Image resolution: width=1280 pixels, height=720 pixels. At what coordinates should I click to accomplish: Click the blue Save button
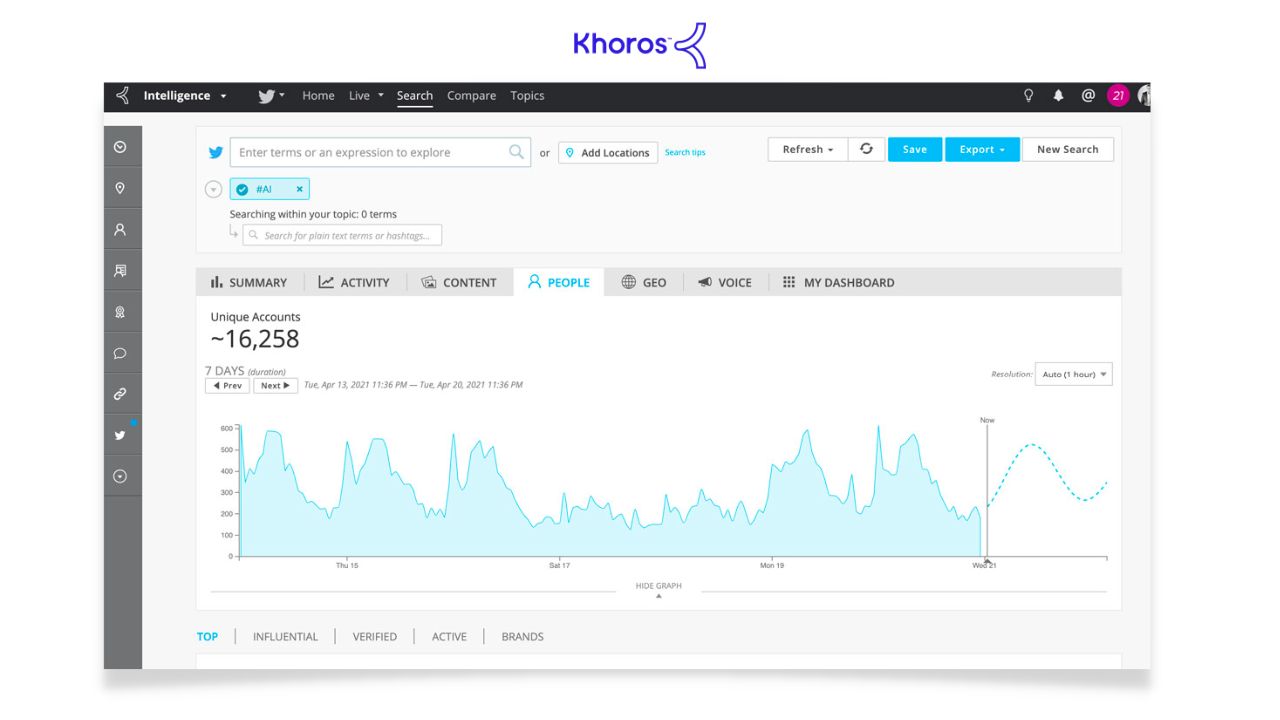[x=915, y=149]
